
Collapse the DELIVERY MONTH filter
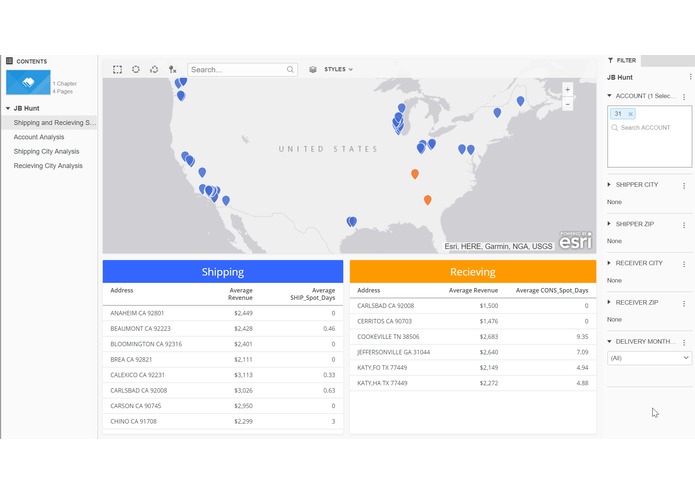[x=609, y=342]
